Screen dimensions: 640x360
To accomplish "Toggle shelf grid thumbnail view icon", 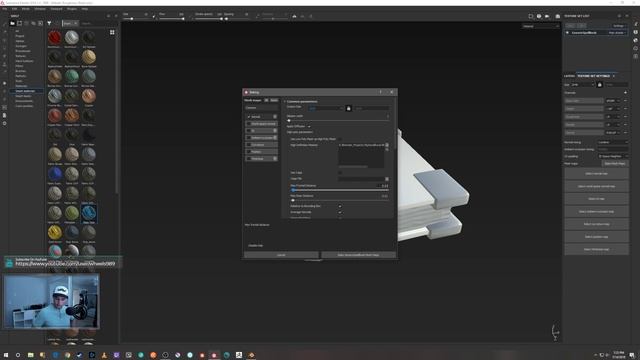I will (x=112, y=32).
